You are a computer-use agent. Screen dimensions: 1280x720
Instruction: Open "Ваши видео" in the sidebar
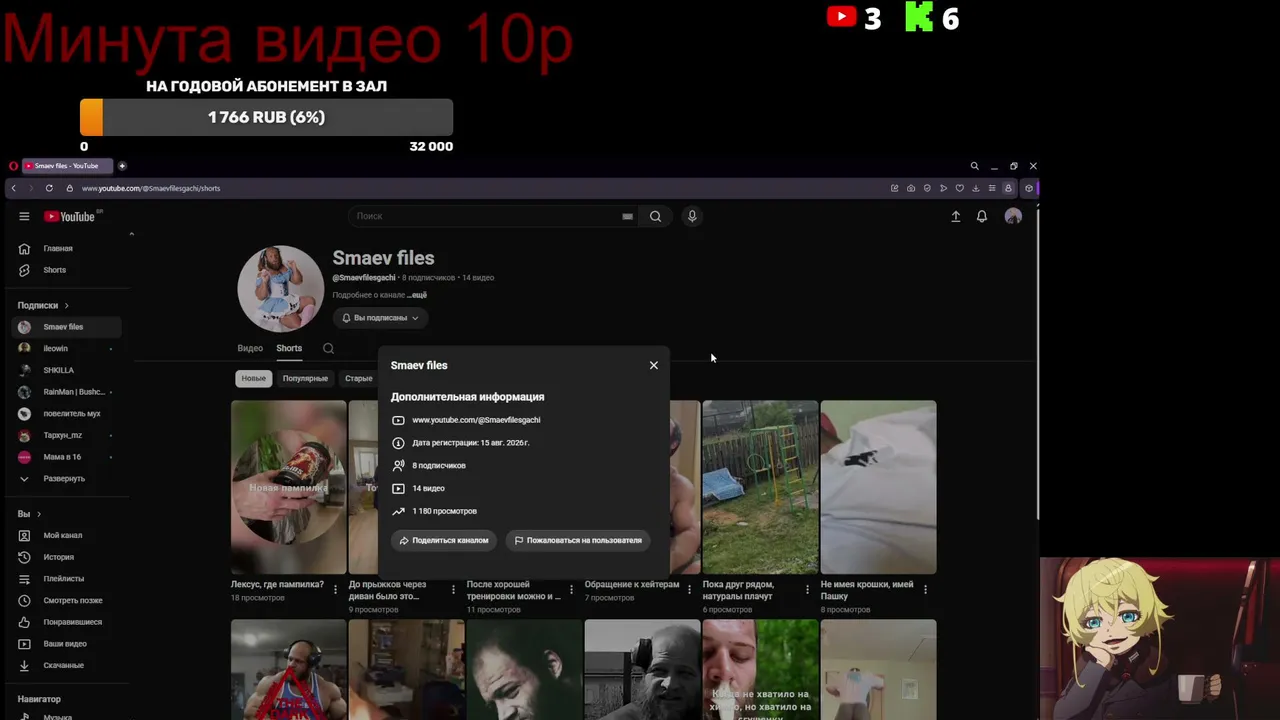coord(66,644)
